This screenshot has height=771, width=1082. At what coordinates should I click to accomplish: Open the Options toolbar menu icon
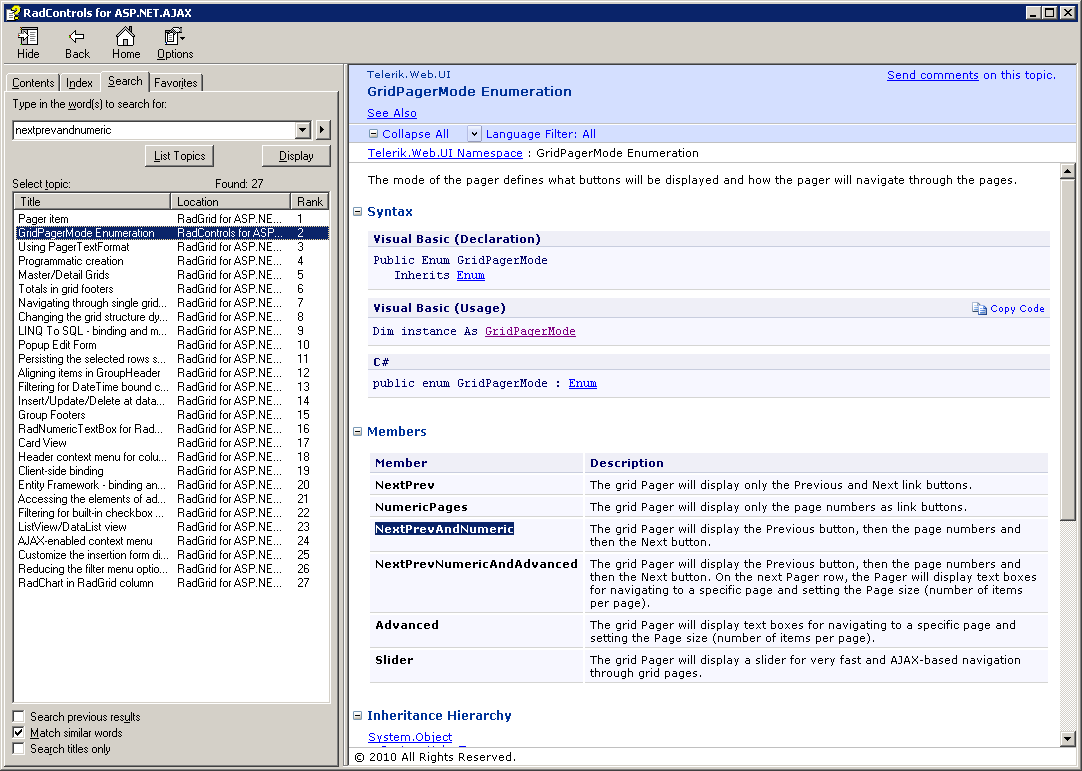pyautogui.click(x=174, y=36)
